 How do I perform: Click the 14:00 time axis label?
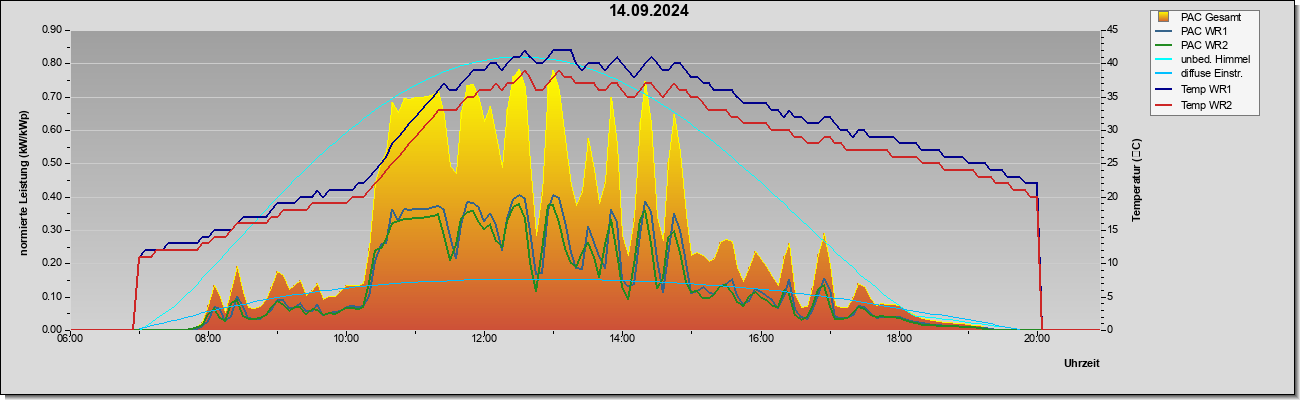[x=622, y=339]
